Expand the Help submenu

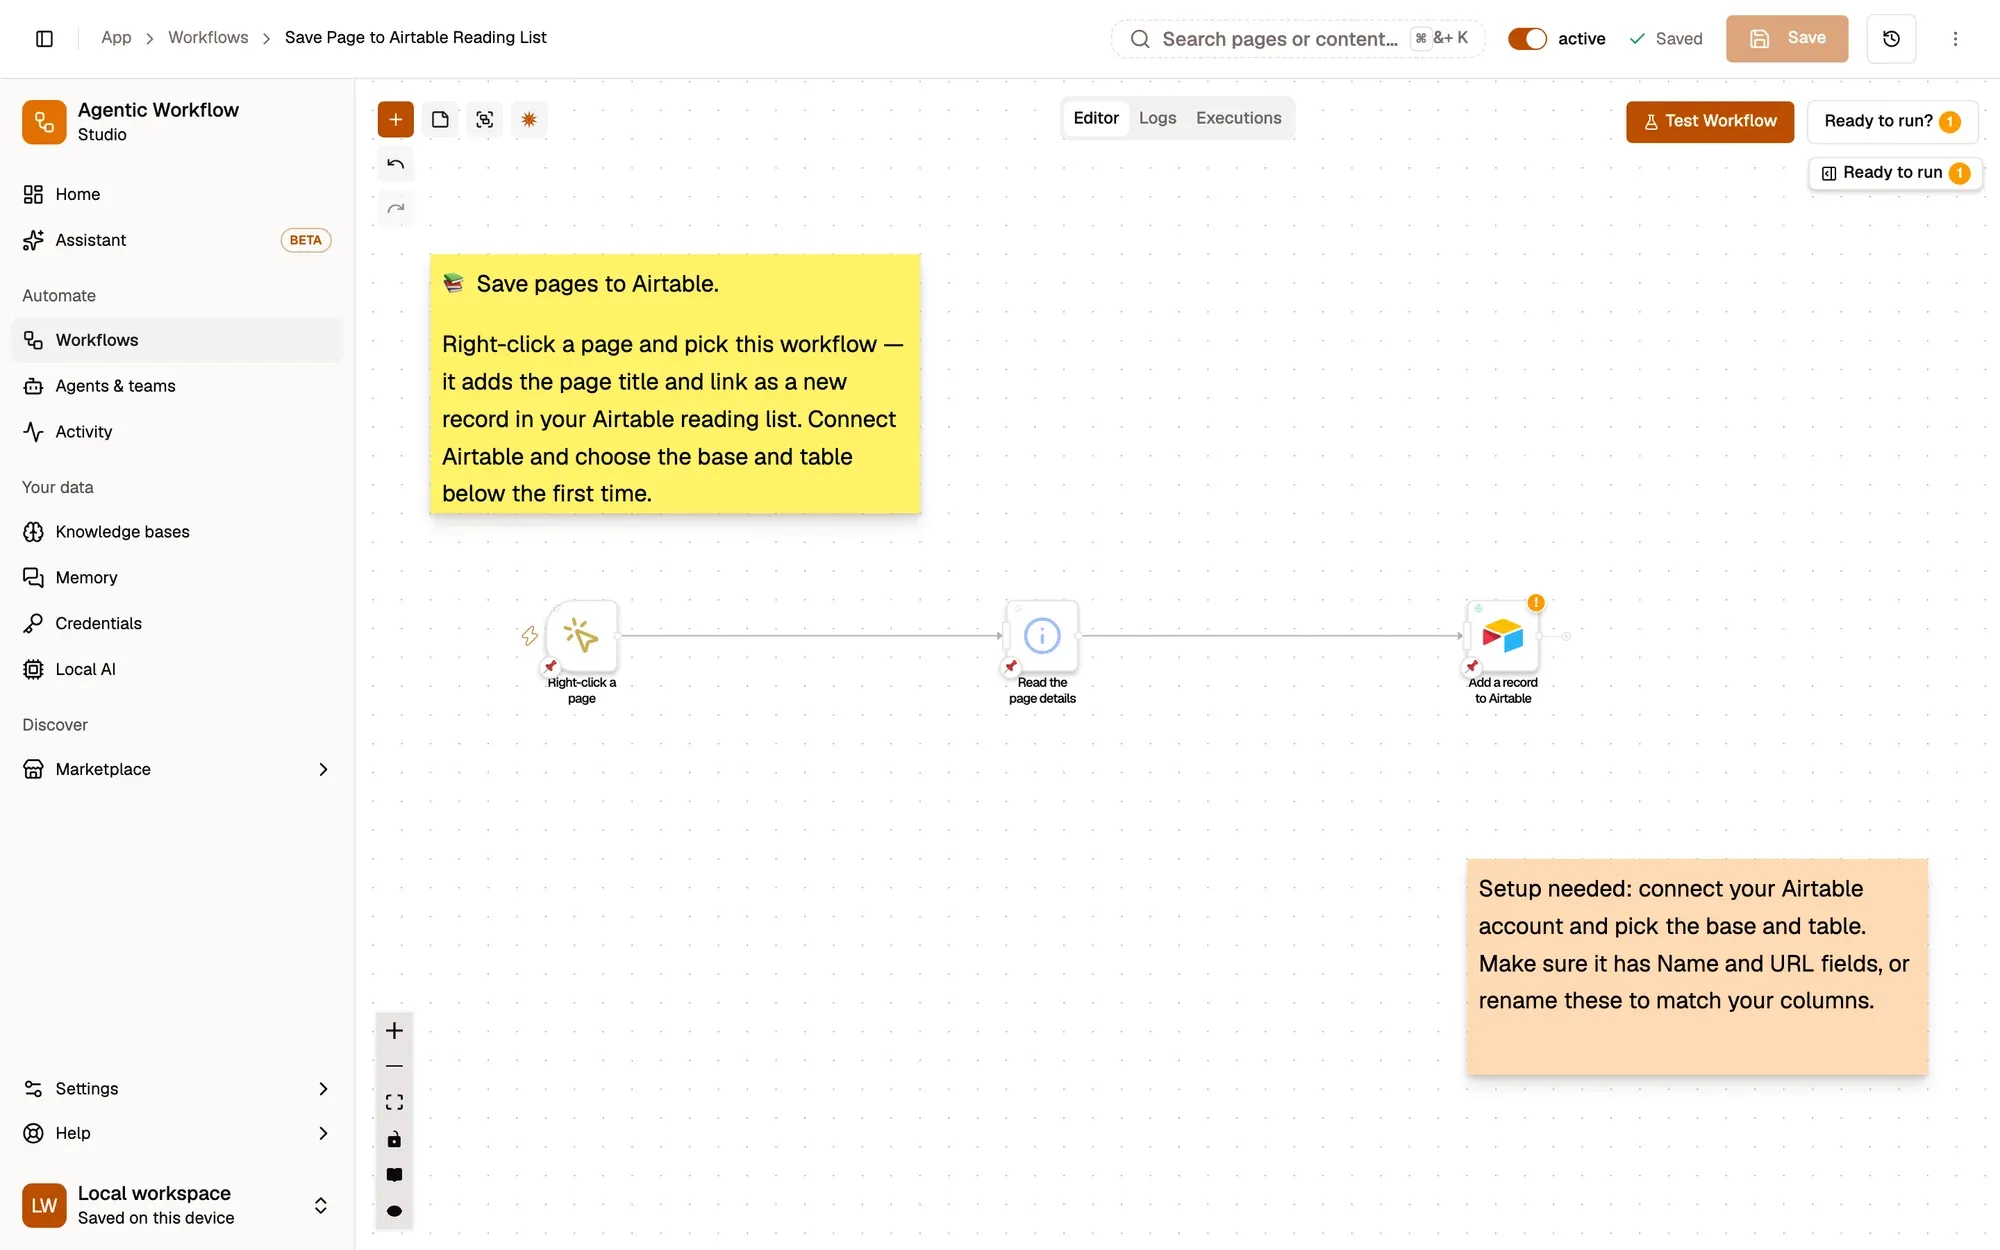[322, 1133]
